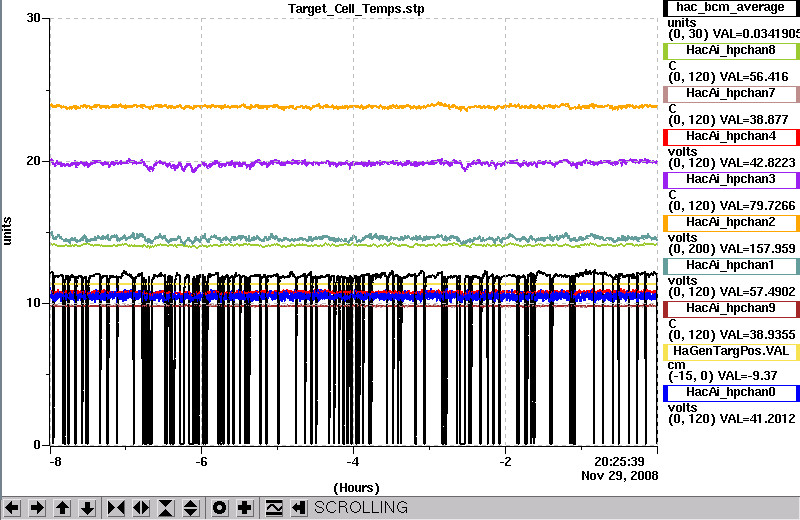Viewport: 800px width, 520px height.
Task: Click the 20 tick label on the y-axis
Action: (33, 161)
